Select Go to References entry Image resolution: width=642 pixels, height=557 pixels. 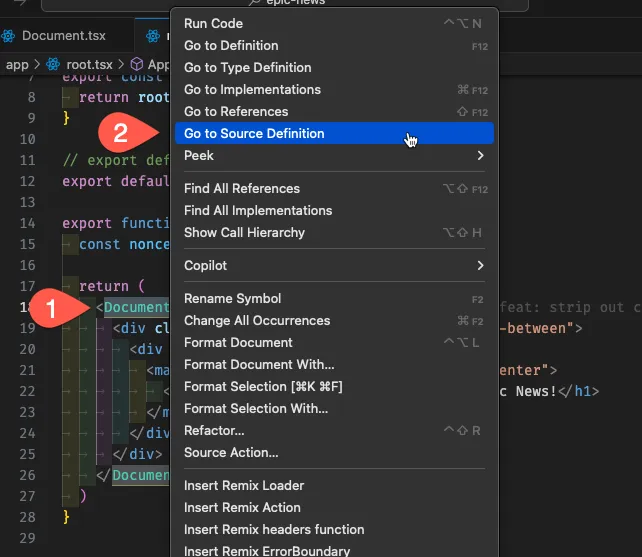(334, 111)
